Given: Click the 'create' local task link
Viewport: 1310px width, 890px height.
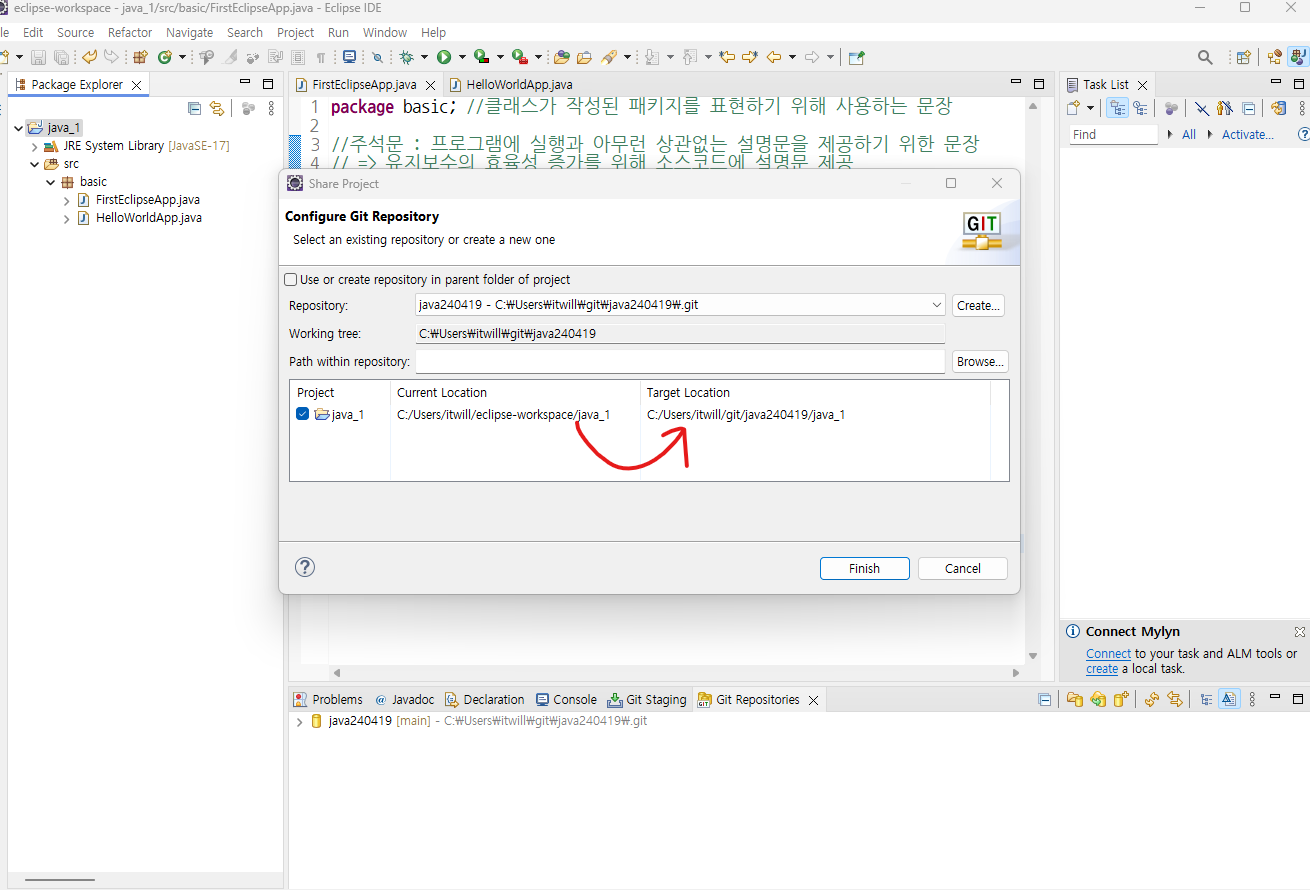Looking at the screenshot, I should click(x=1102, y=669).
